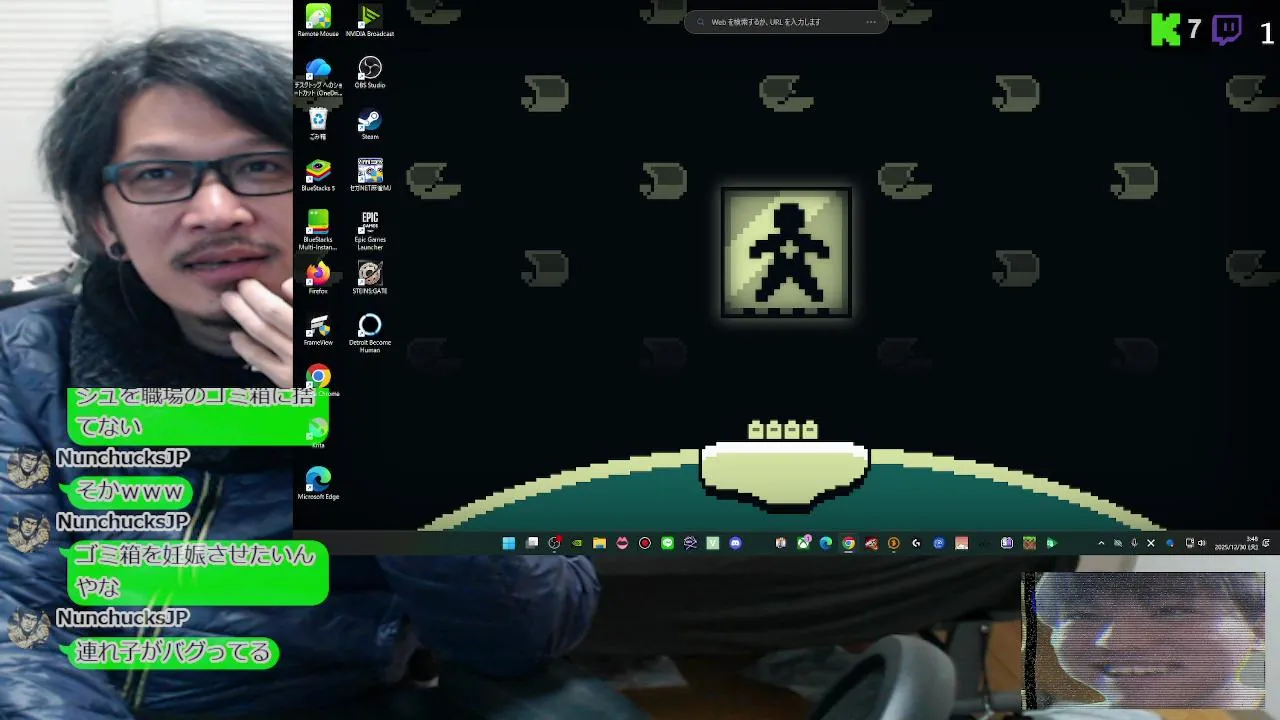Click the pixel person picture frame

point(786,253)
